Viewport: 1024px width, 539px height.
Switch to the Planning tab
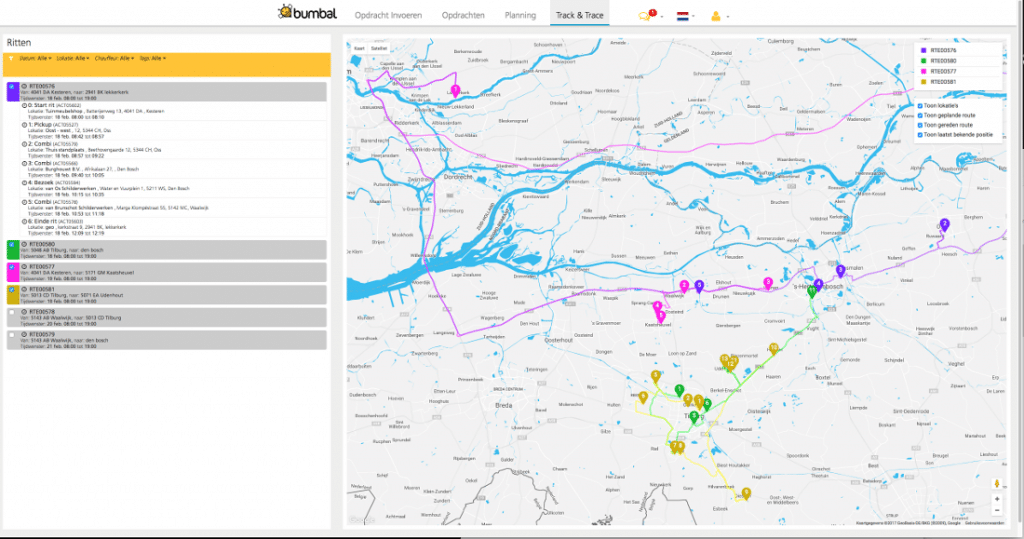(520, 16)
